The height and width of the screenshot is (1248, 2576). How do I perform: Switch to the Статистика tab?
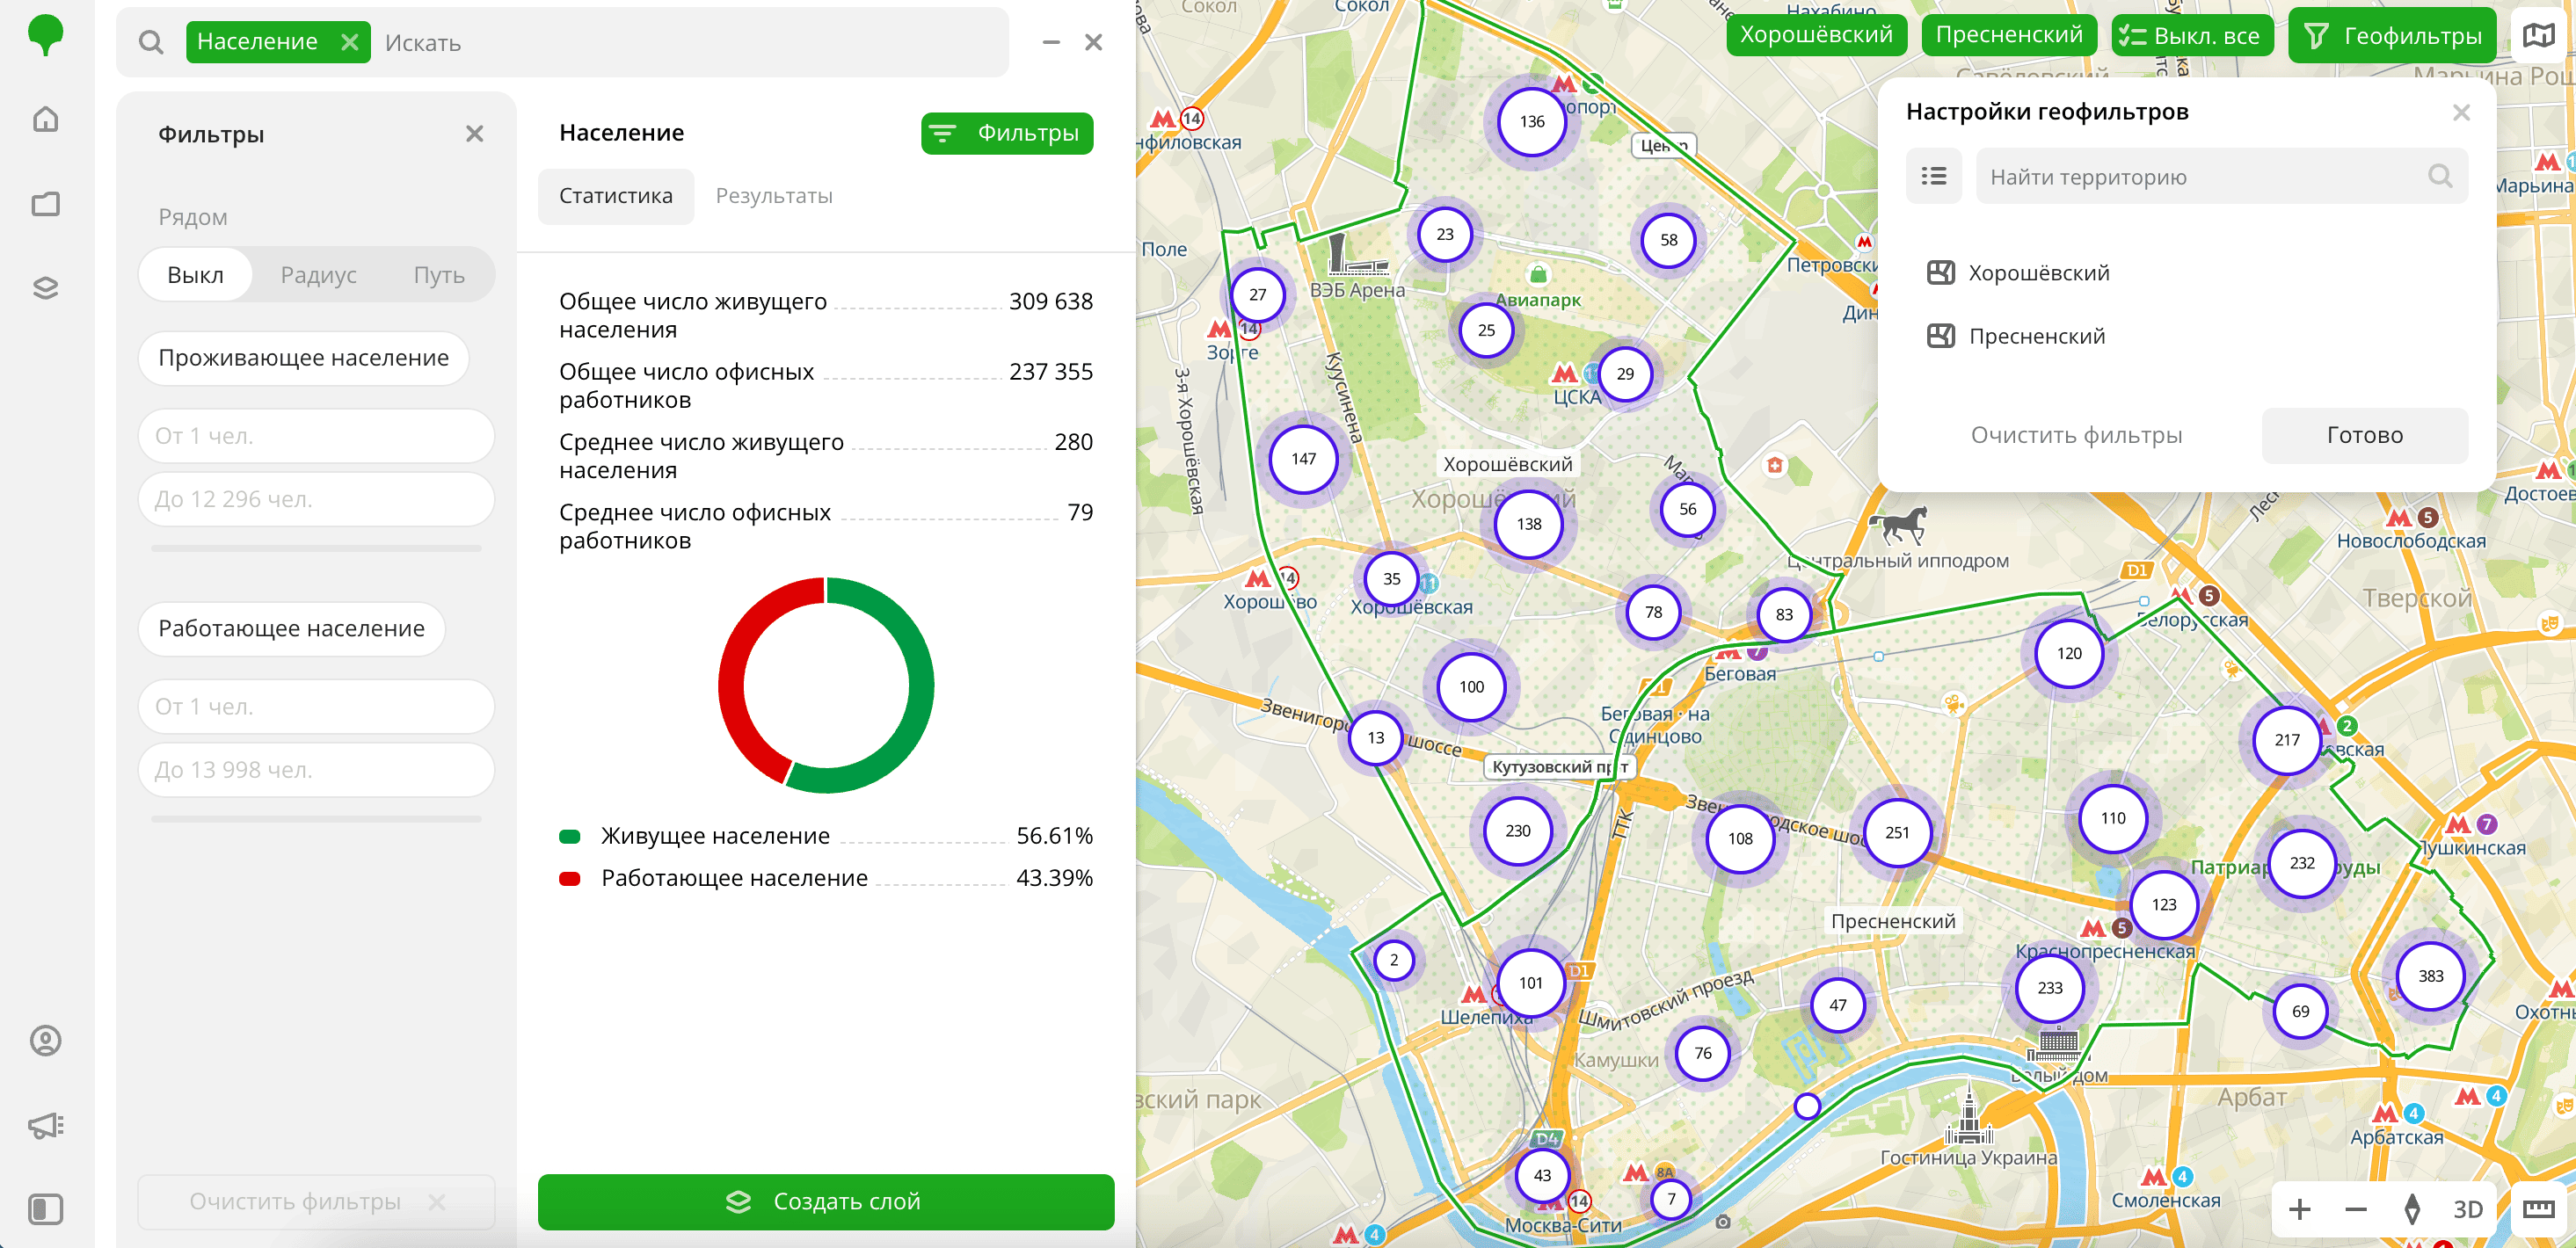click(x=615, y=196)
